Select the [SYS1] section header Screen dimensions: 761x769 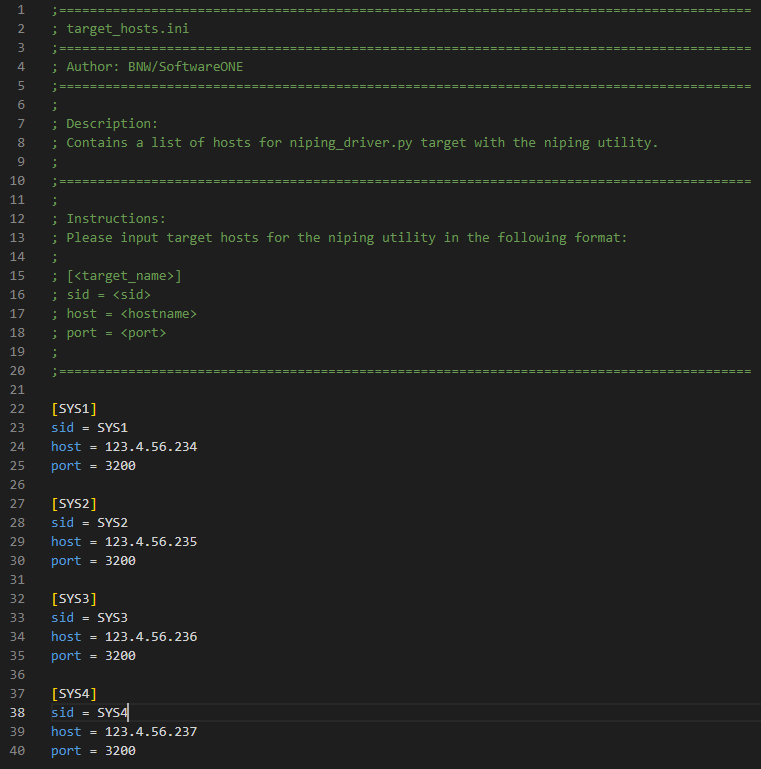[74, 408]
